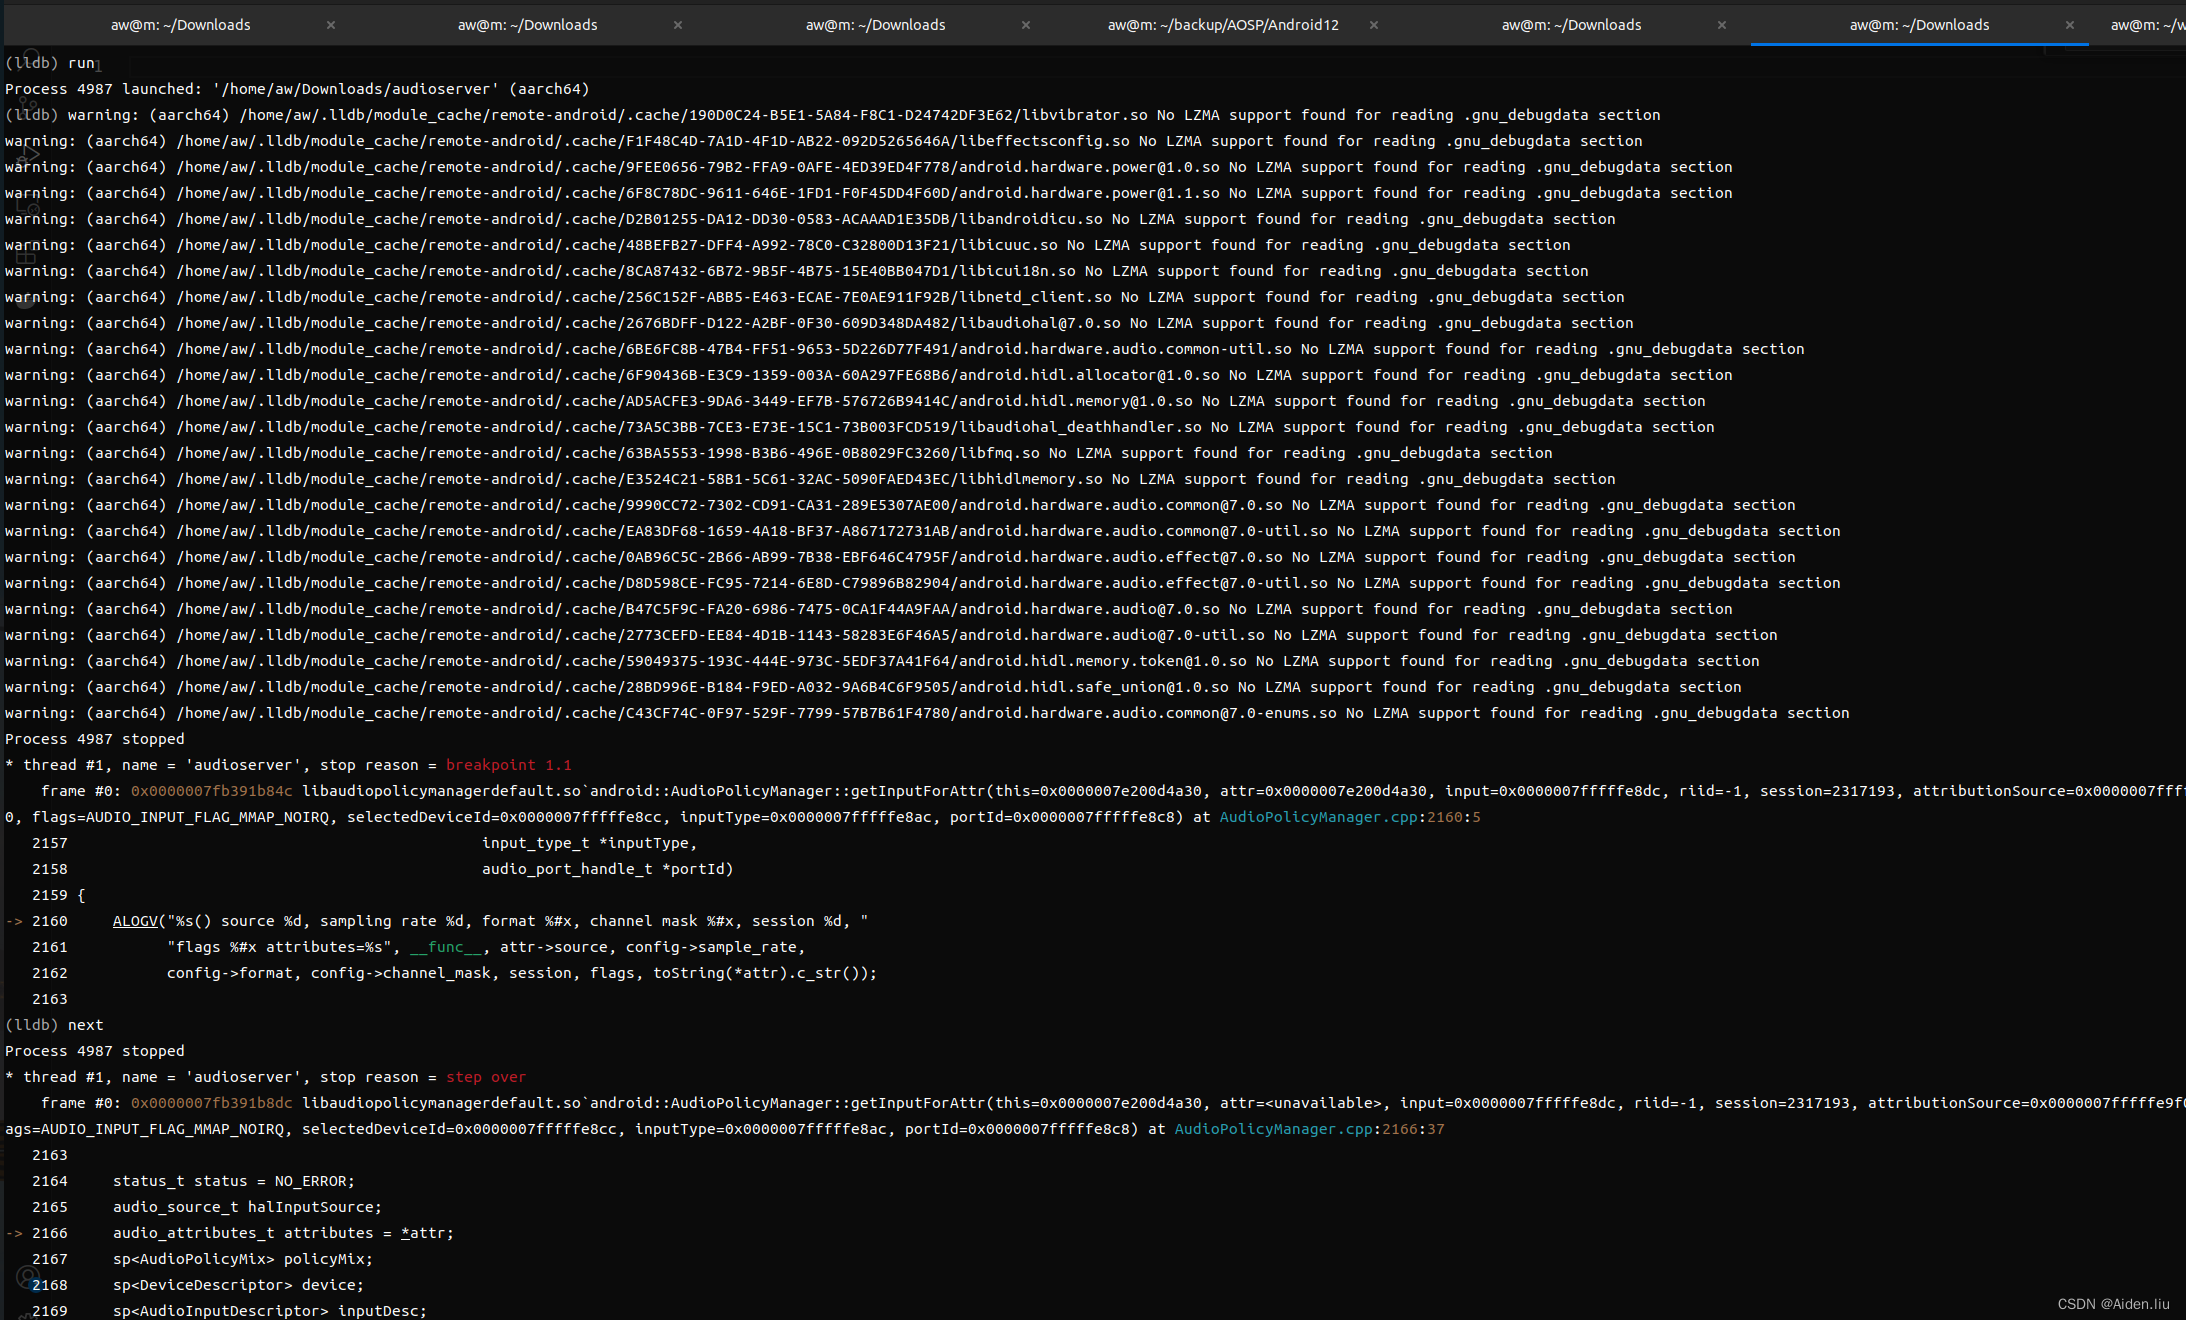Click the AudioPolicyManager.cpp:2160:5 source link
The height and width of the screenshot is (1320, 2186).
coord(1349,817)
